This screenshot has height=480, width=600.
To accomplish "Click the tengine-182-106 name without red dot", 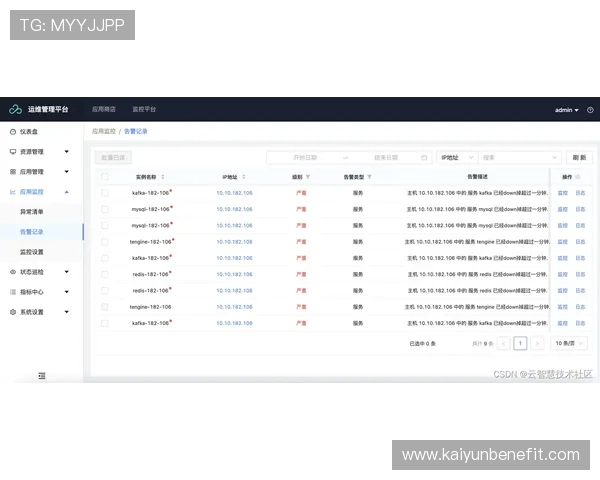I will 150,307.
